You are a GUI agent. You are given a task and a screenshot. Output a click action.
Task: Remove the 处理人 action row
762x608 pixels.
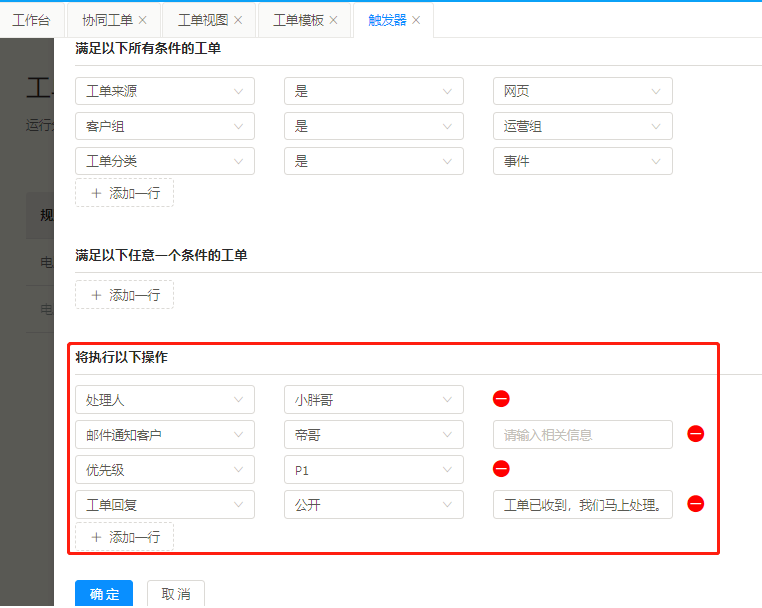click(502, 399)
